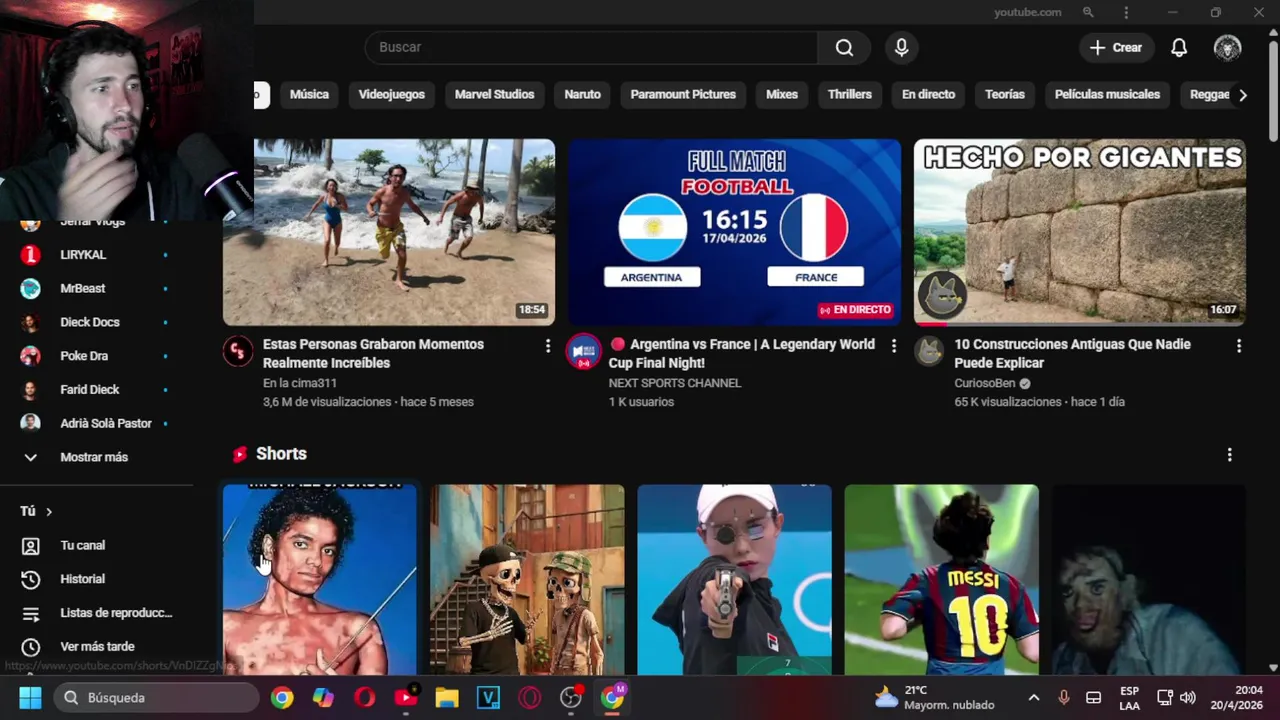Click the search magnifier button

pyautogui.click(x=844, y=48)
